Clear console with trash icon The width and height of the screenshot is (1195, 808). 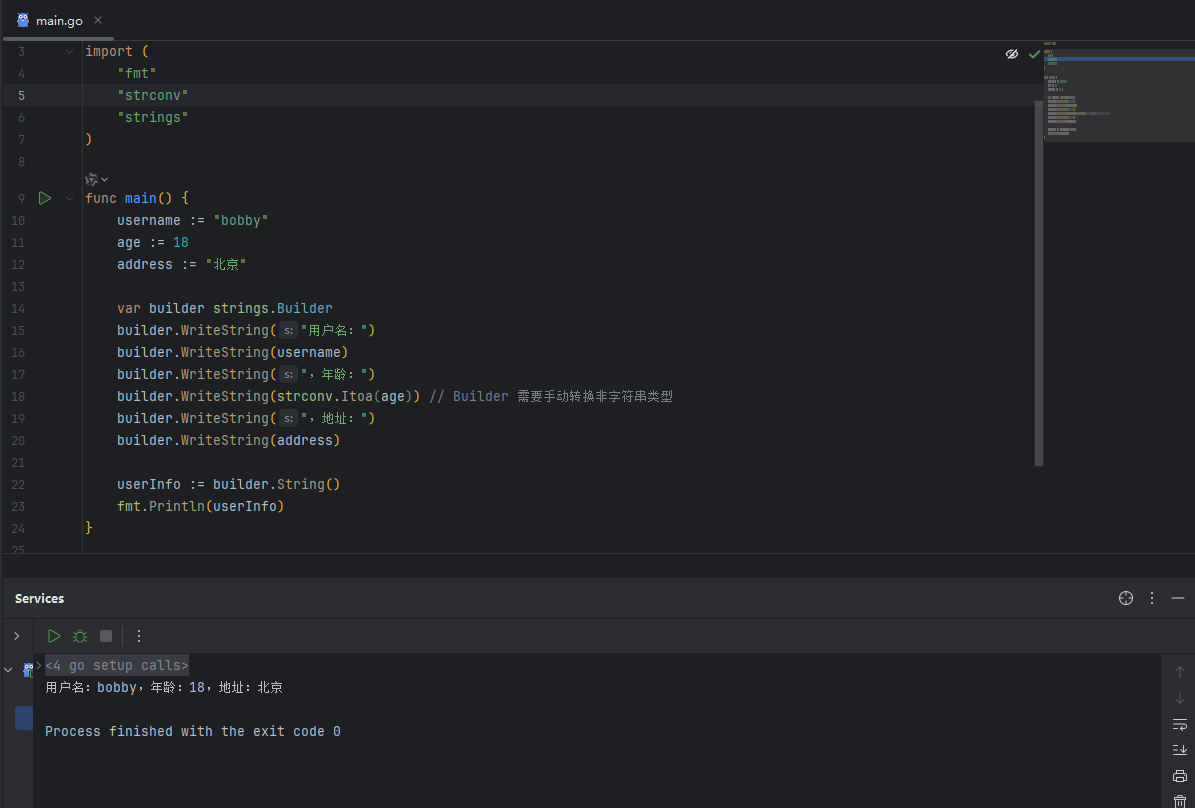[x=1180, y=800]
